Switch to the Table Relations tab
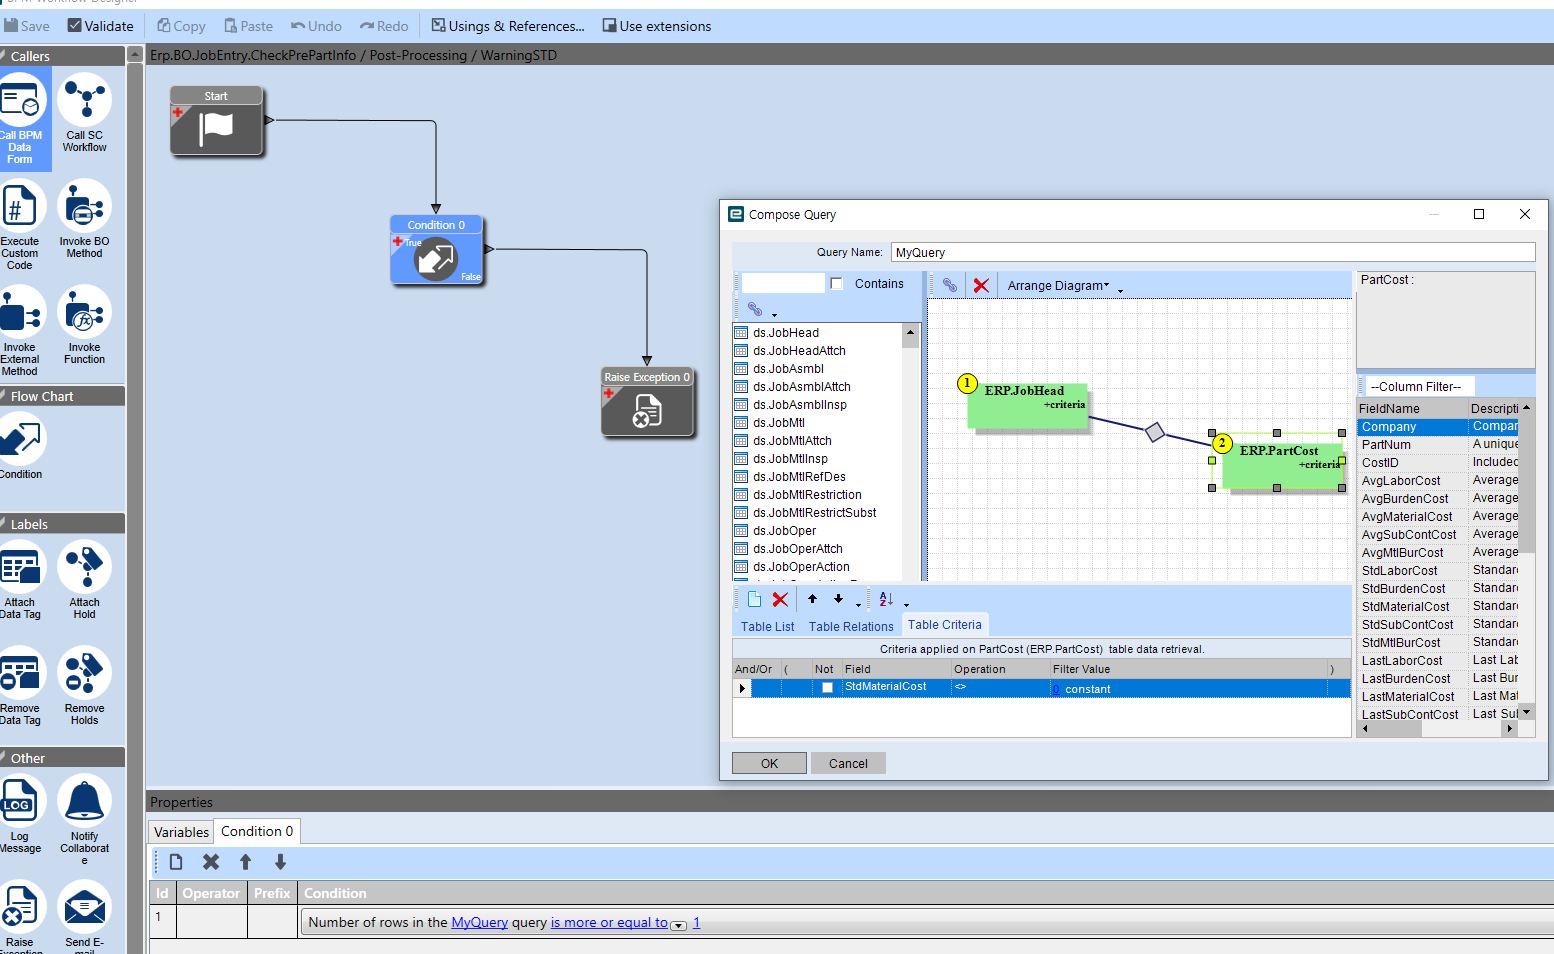This screenshot has height=954, width=1554. click(851, 627)
